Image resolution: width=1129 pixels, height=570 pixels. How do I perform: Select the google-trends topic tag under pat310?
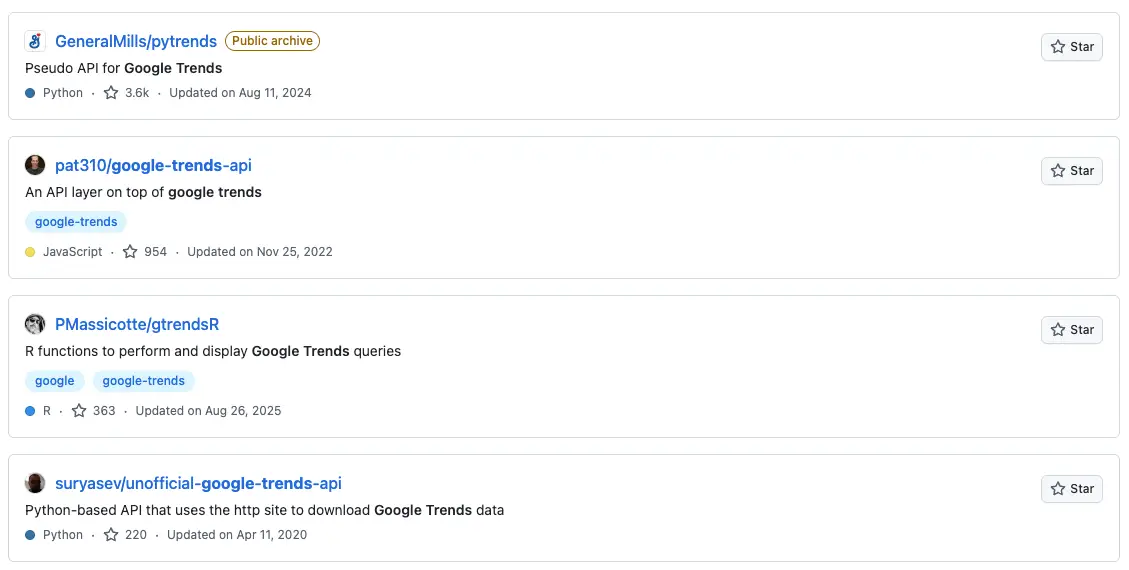[x=76, y=222]
